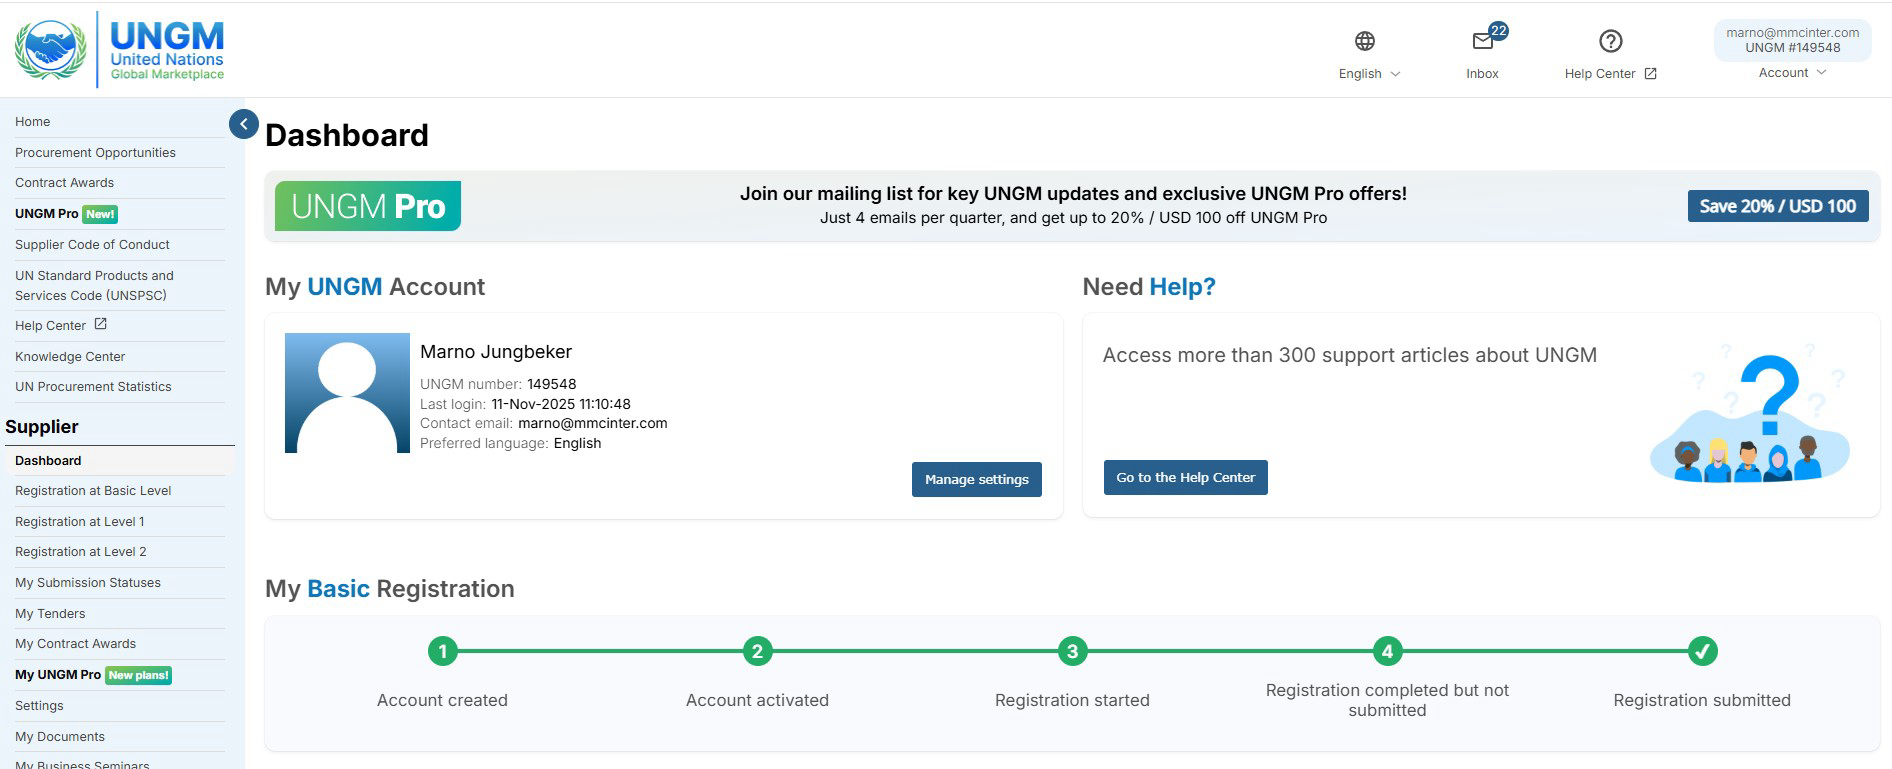Image resolution: width=1892 pixels, height=769 pixels.
Task: Click Go to the Help Center button
Action: (x=1185, y=478)
